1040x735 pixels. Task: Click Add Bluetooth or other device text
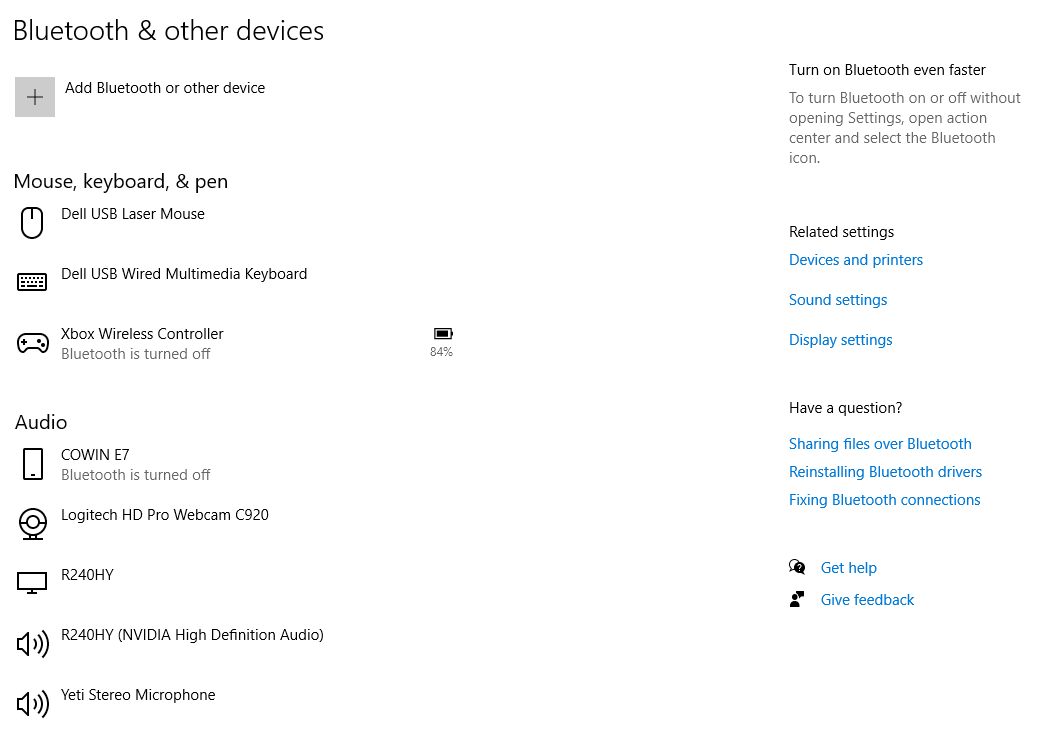point(164,88)
